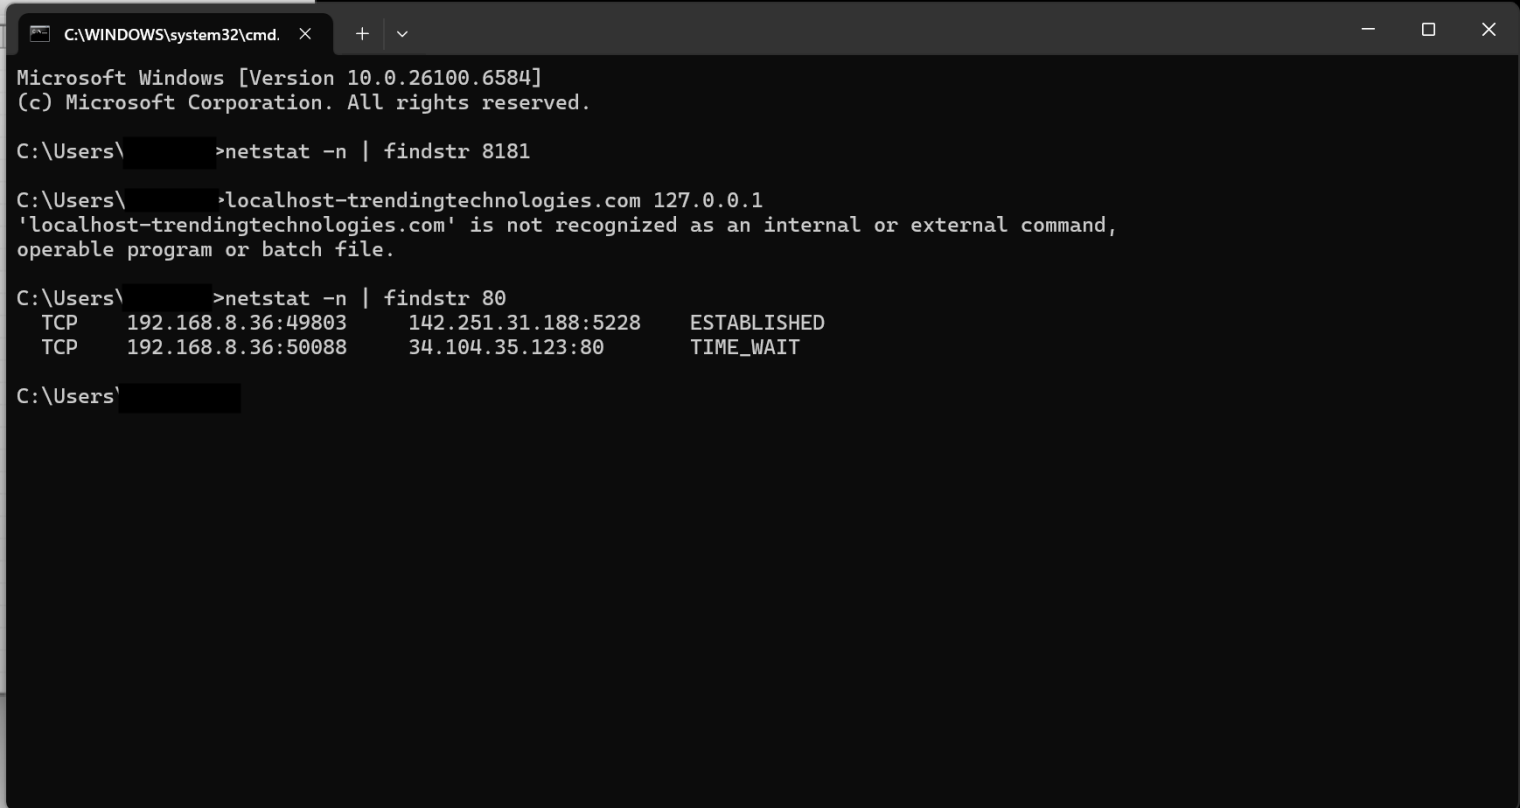Click local address 192.168.8.36:49803
This screenshot has height=808, width=1520.
[x=237, y=323]
